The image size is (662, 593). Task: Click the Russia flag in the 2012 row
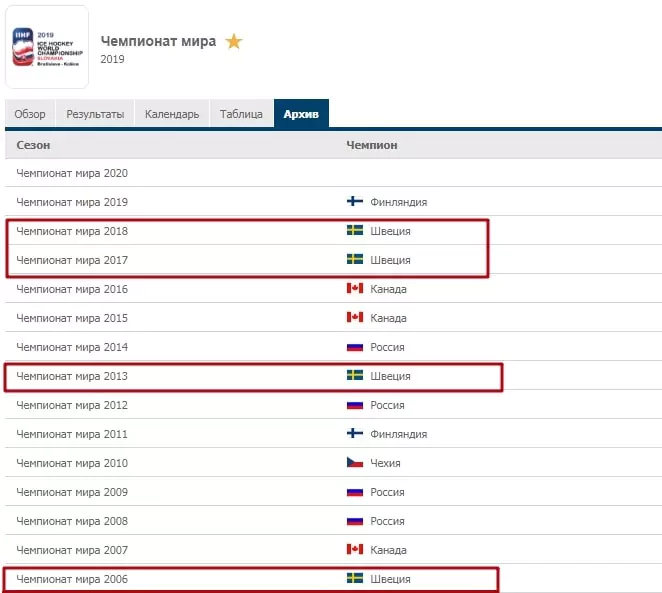355,405
